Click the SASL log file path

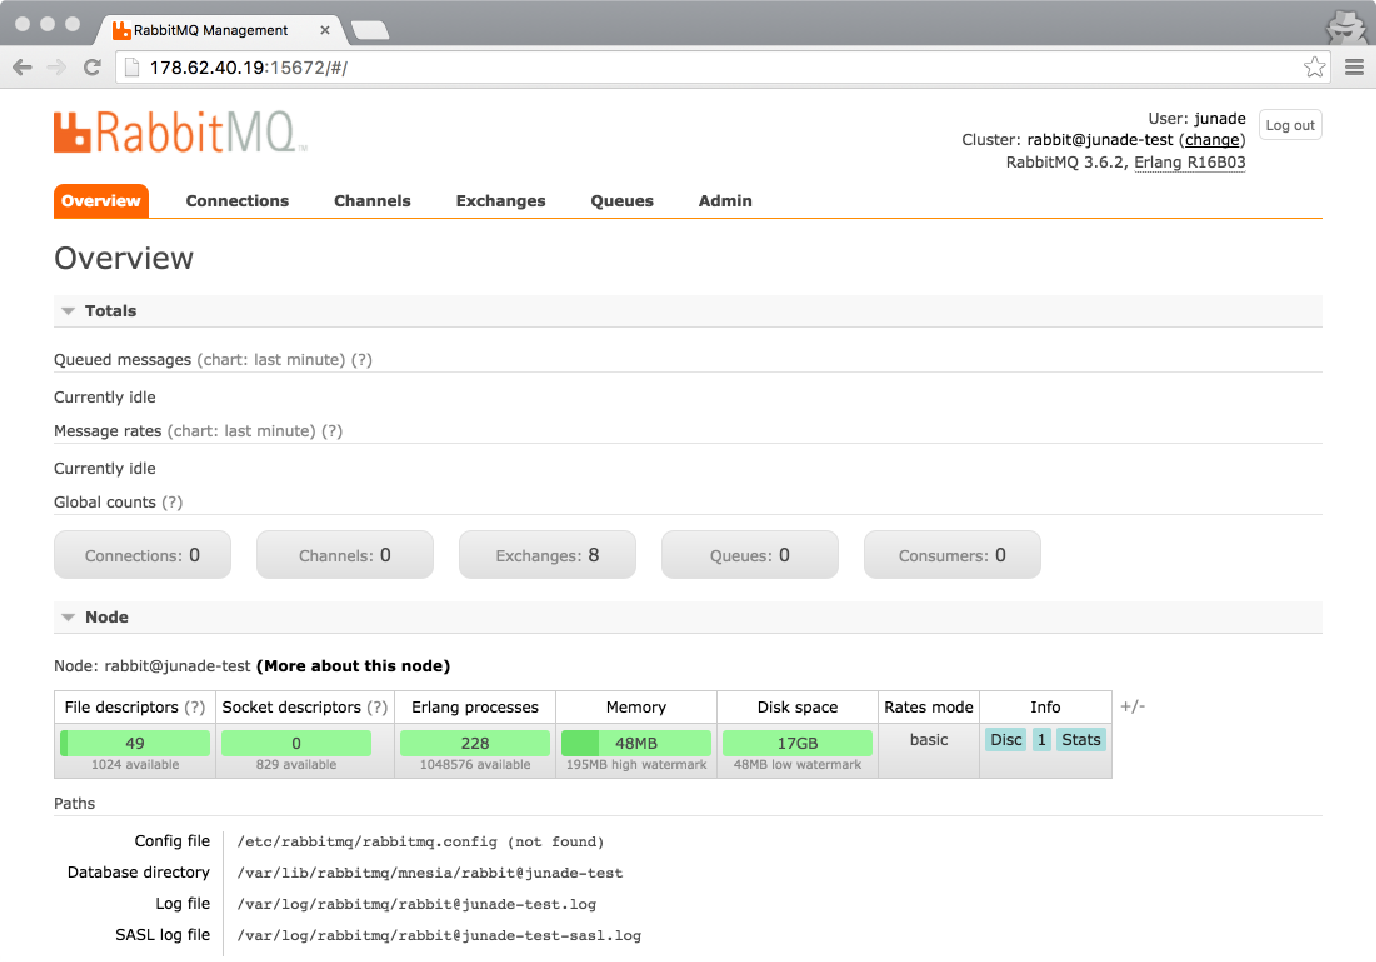tap(439, 936)
